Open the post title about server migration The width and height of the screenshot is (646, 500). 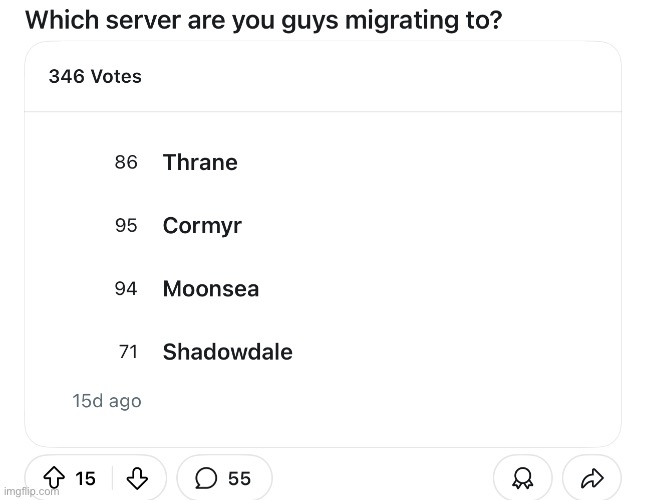[263, 20]
